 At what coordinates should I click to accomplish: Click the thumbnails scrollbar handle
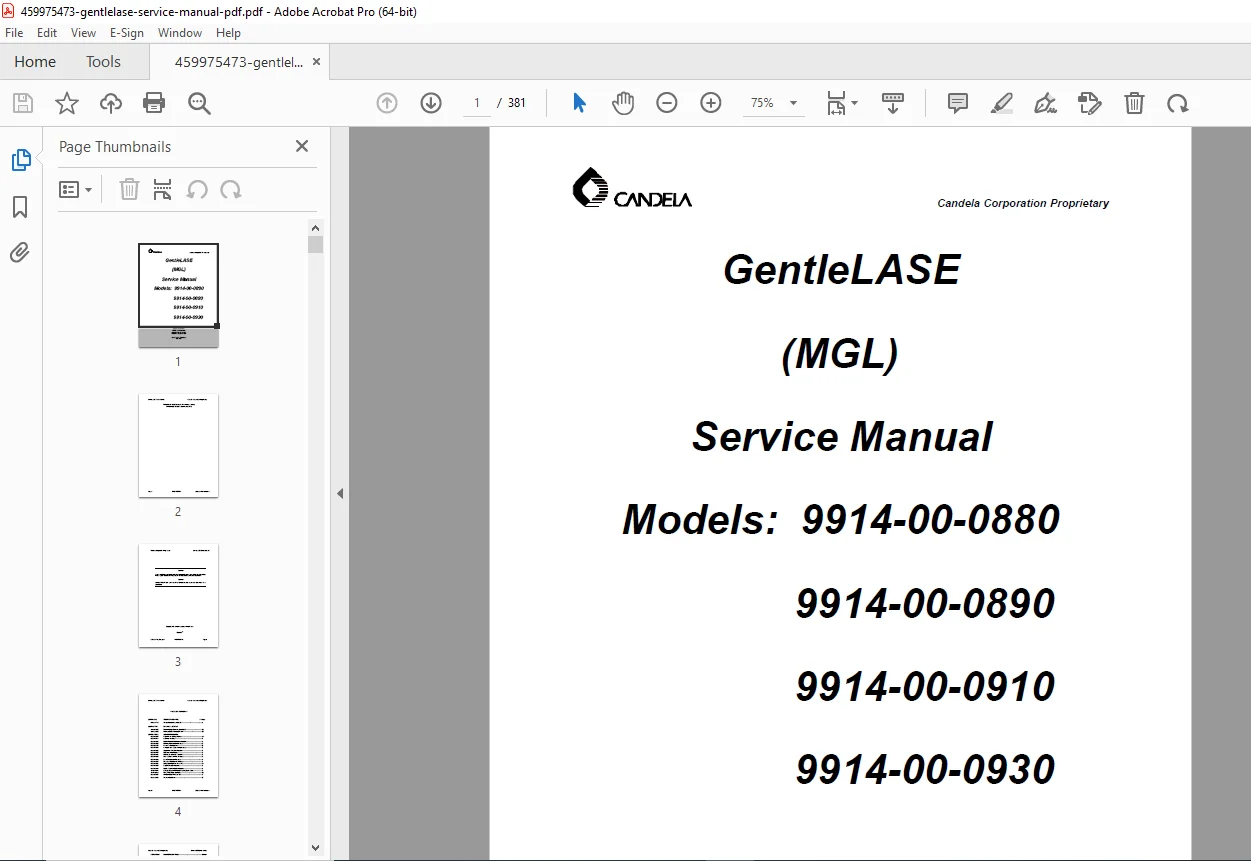[316, 245]
